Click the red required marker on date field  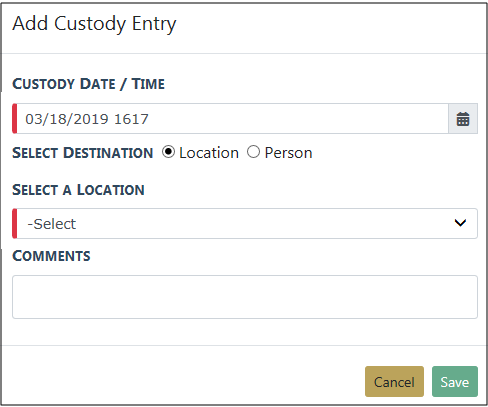15,119
